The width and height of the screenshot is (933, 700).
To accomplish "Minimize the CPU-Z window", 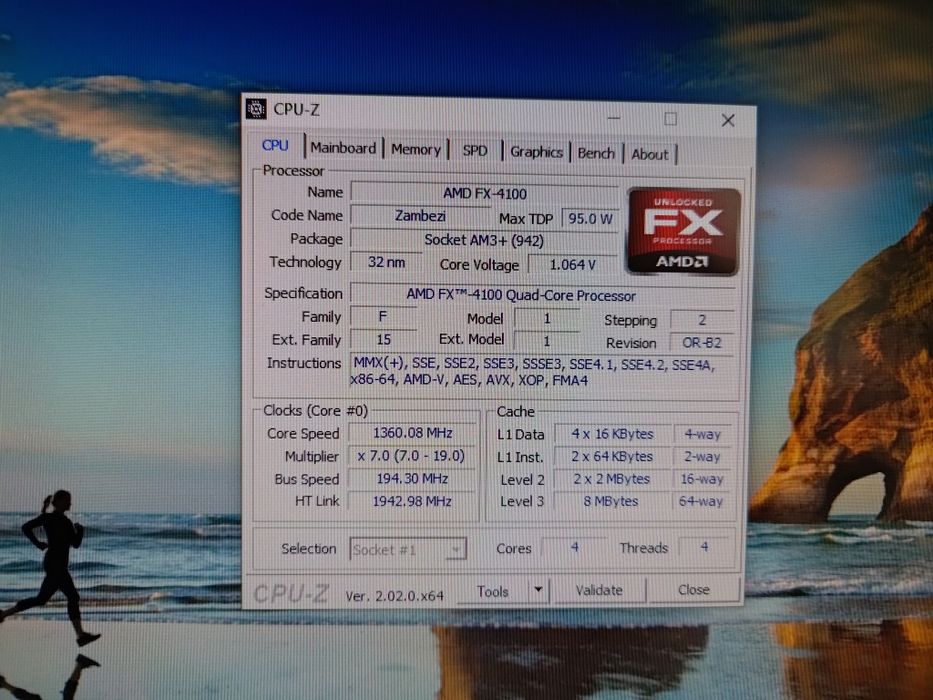I will point(614,118).
